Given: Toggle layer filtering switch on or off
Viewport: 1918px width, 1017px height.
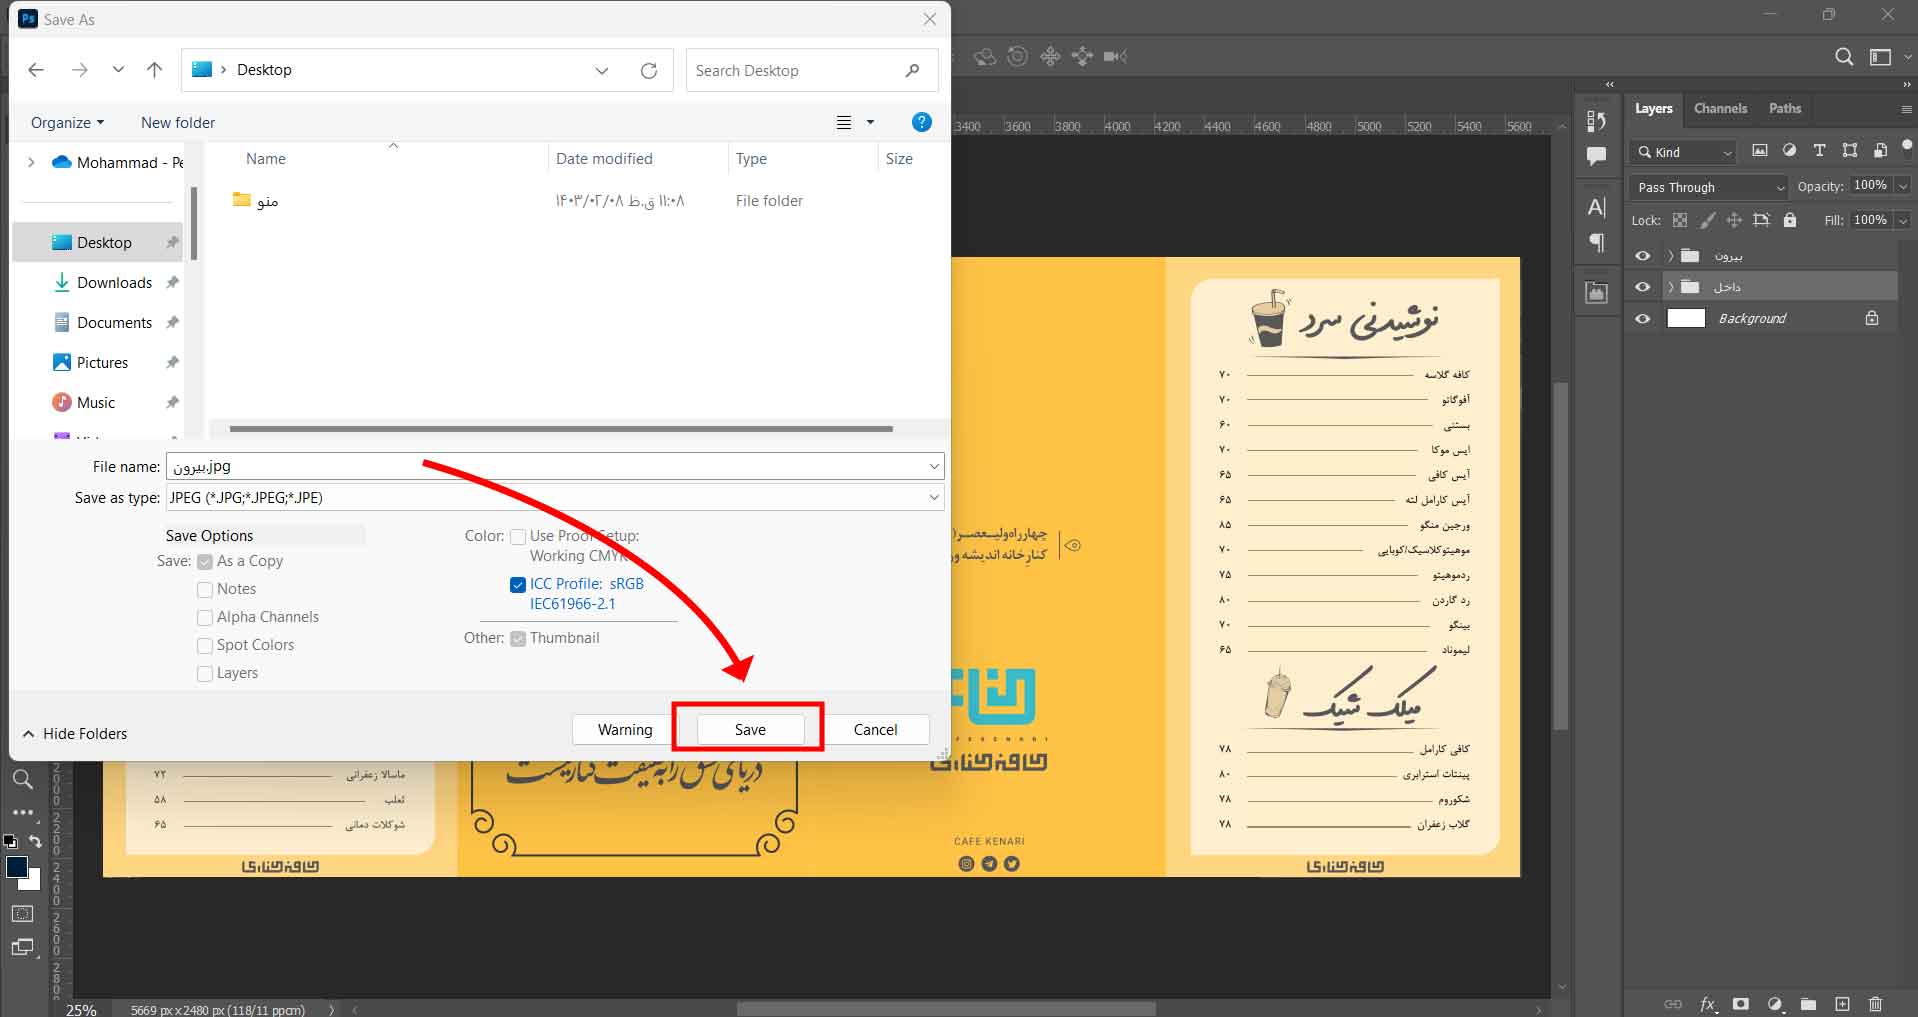Looking at the screenshot, I should tap(1906, 146).
